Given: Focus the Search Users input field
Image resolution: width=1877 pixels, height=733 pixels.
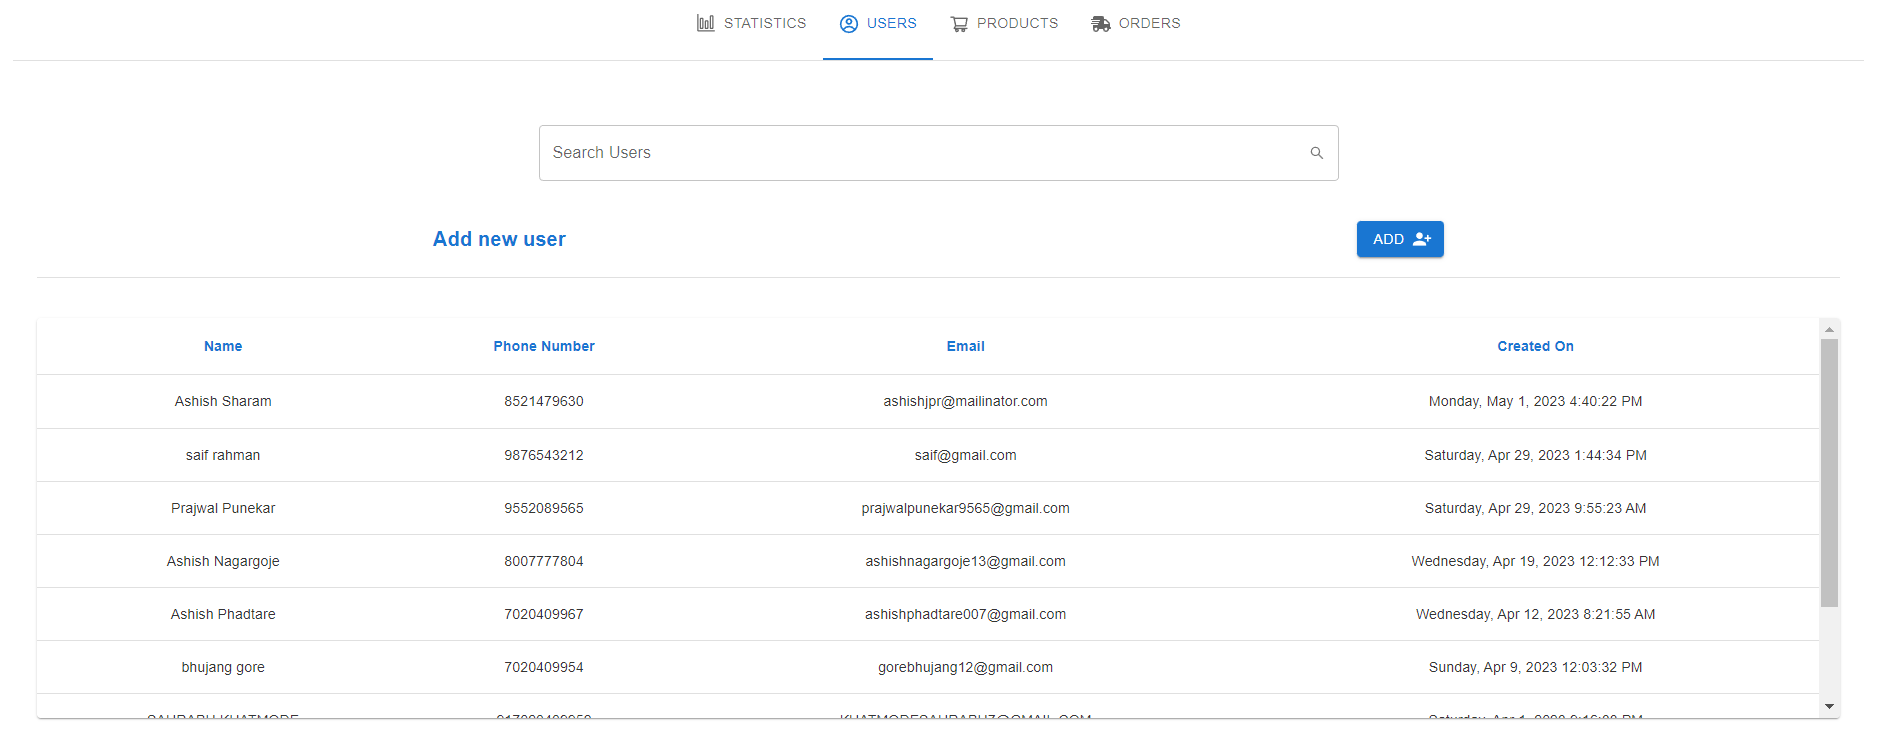Looking at the screenshot, I should tap(920, 153).
